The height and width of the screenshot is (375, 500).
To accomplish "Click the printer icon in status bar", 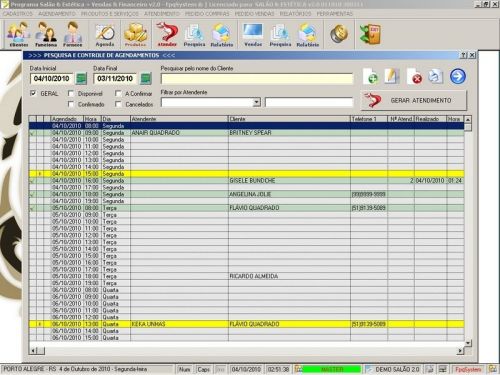I will 430,369.
